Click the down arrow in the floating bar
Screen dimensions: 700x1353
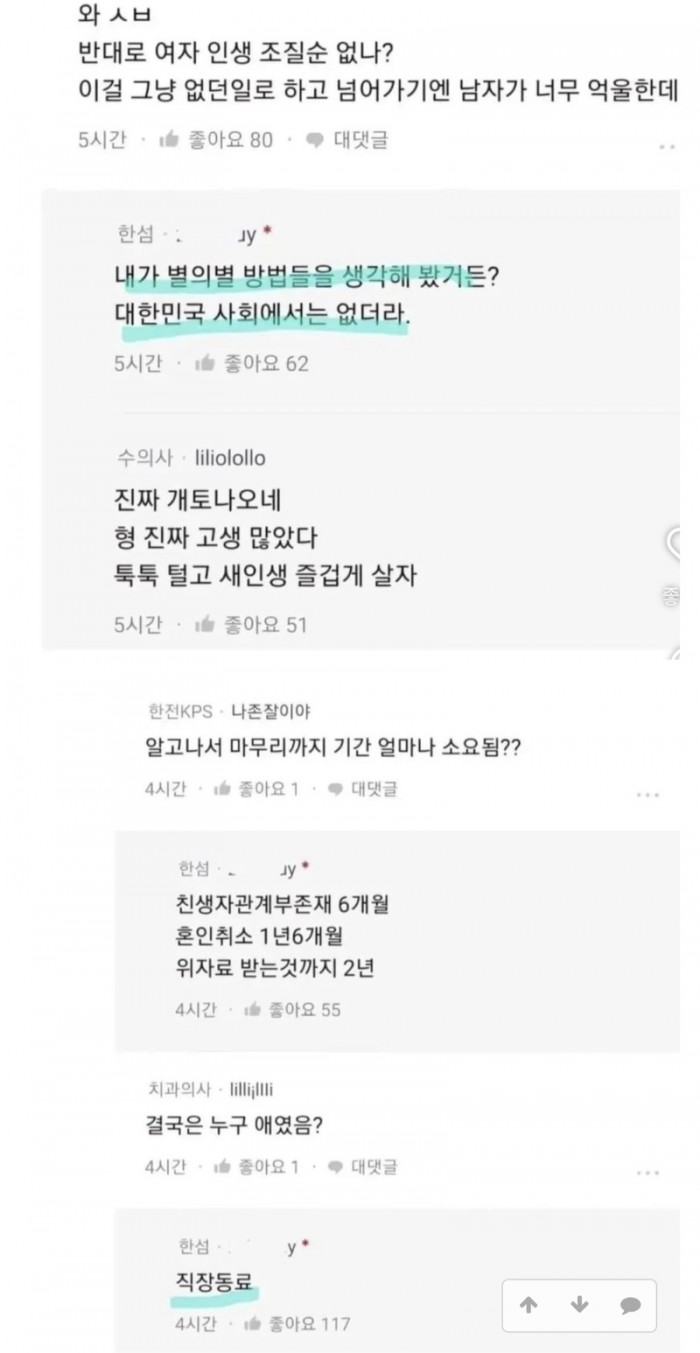click(x=579, y=1305)
